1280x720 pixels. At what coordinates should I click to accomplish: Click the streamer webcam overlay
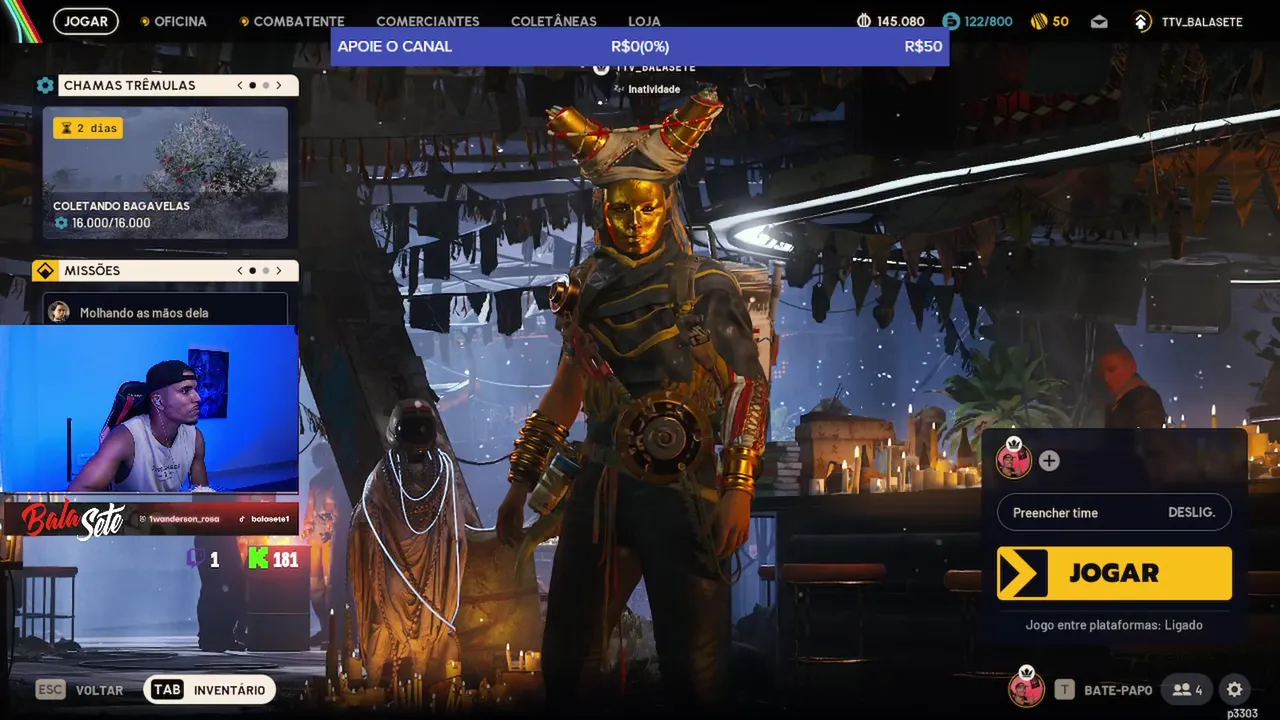click(x=149, y=408)
